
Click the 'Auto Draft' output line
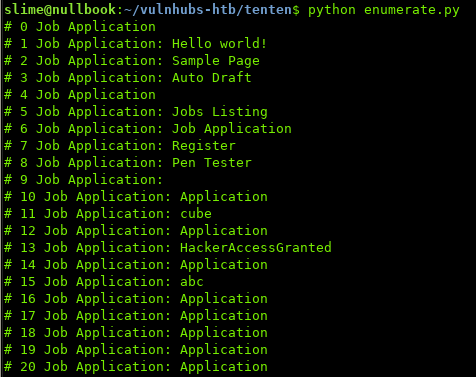[x=128, y=78]
